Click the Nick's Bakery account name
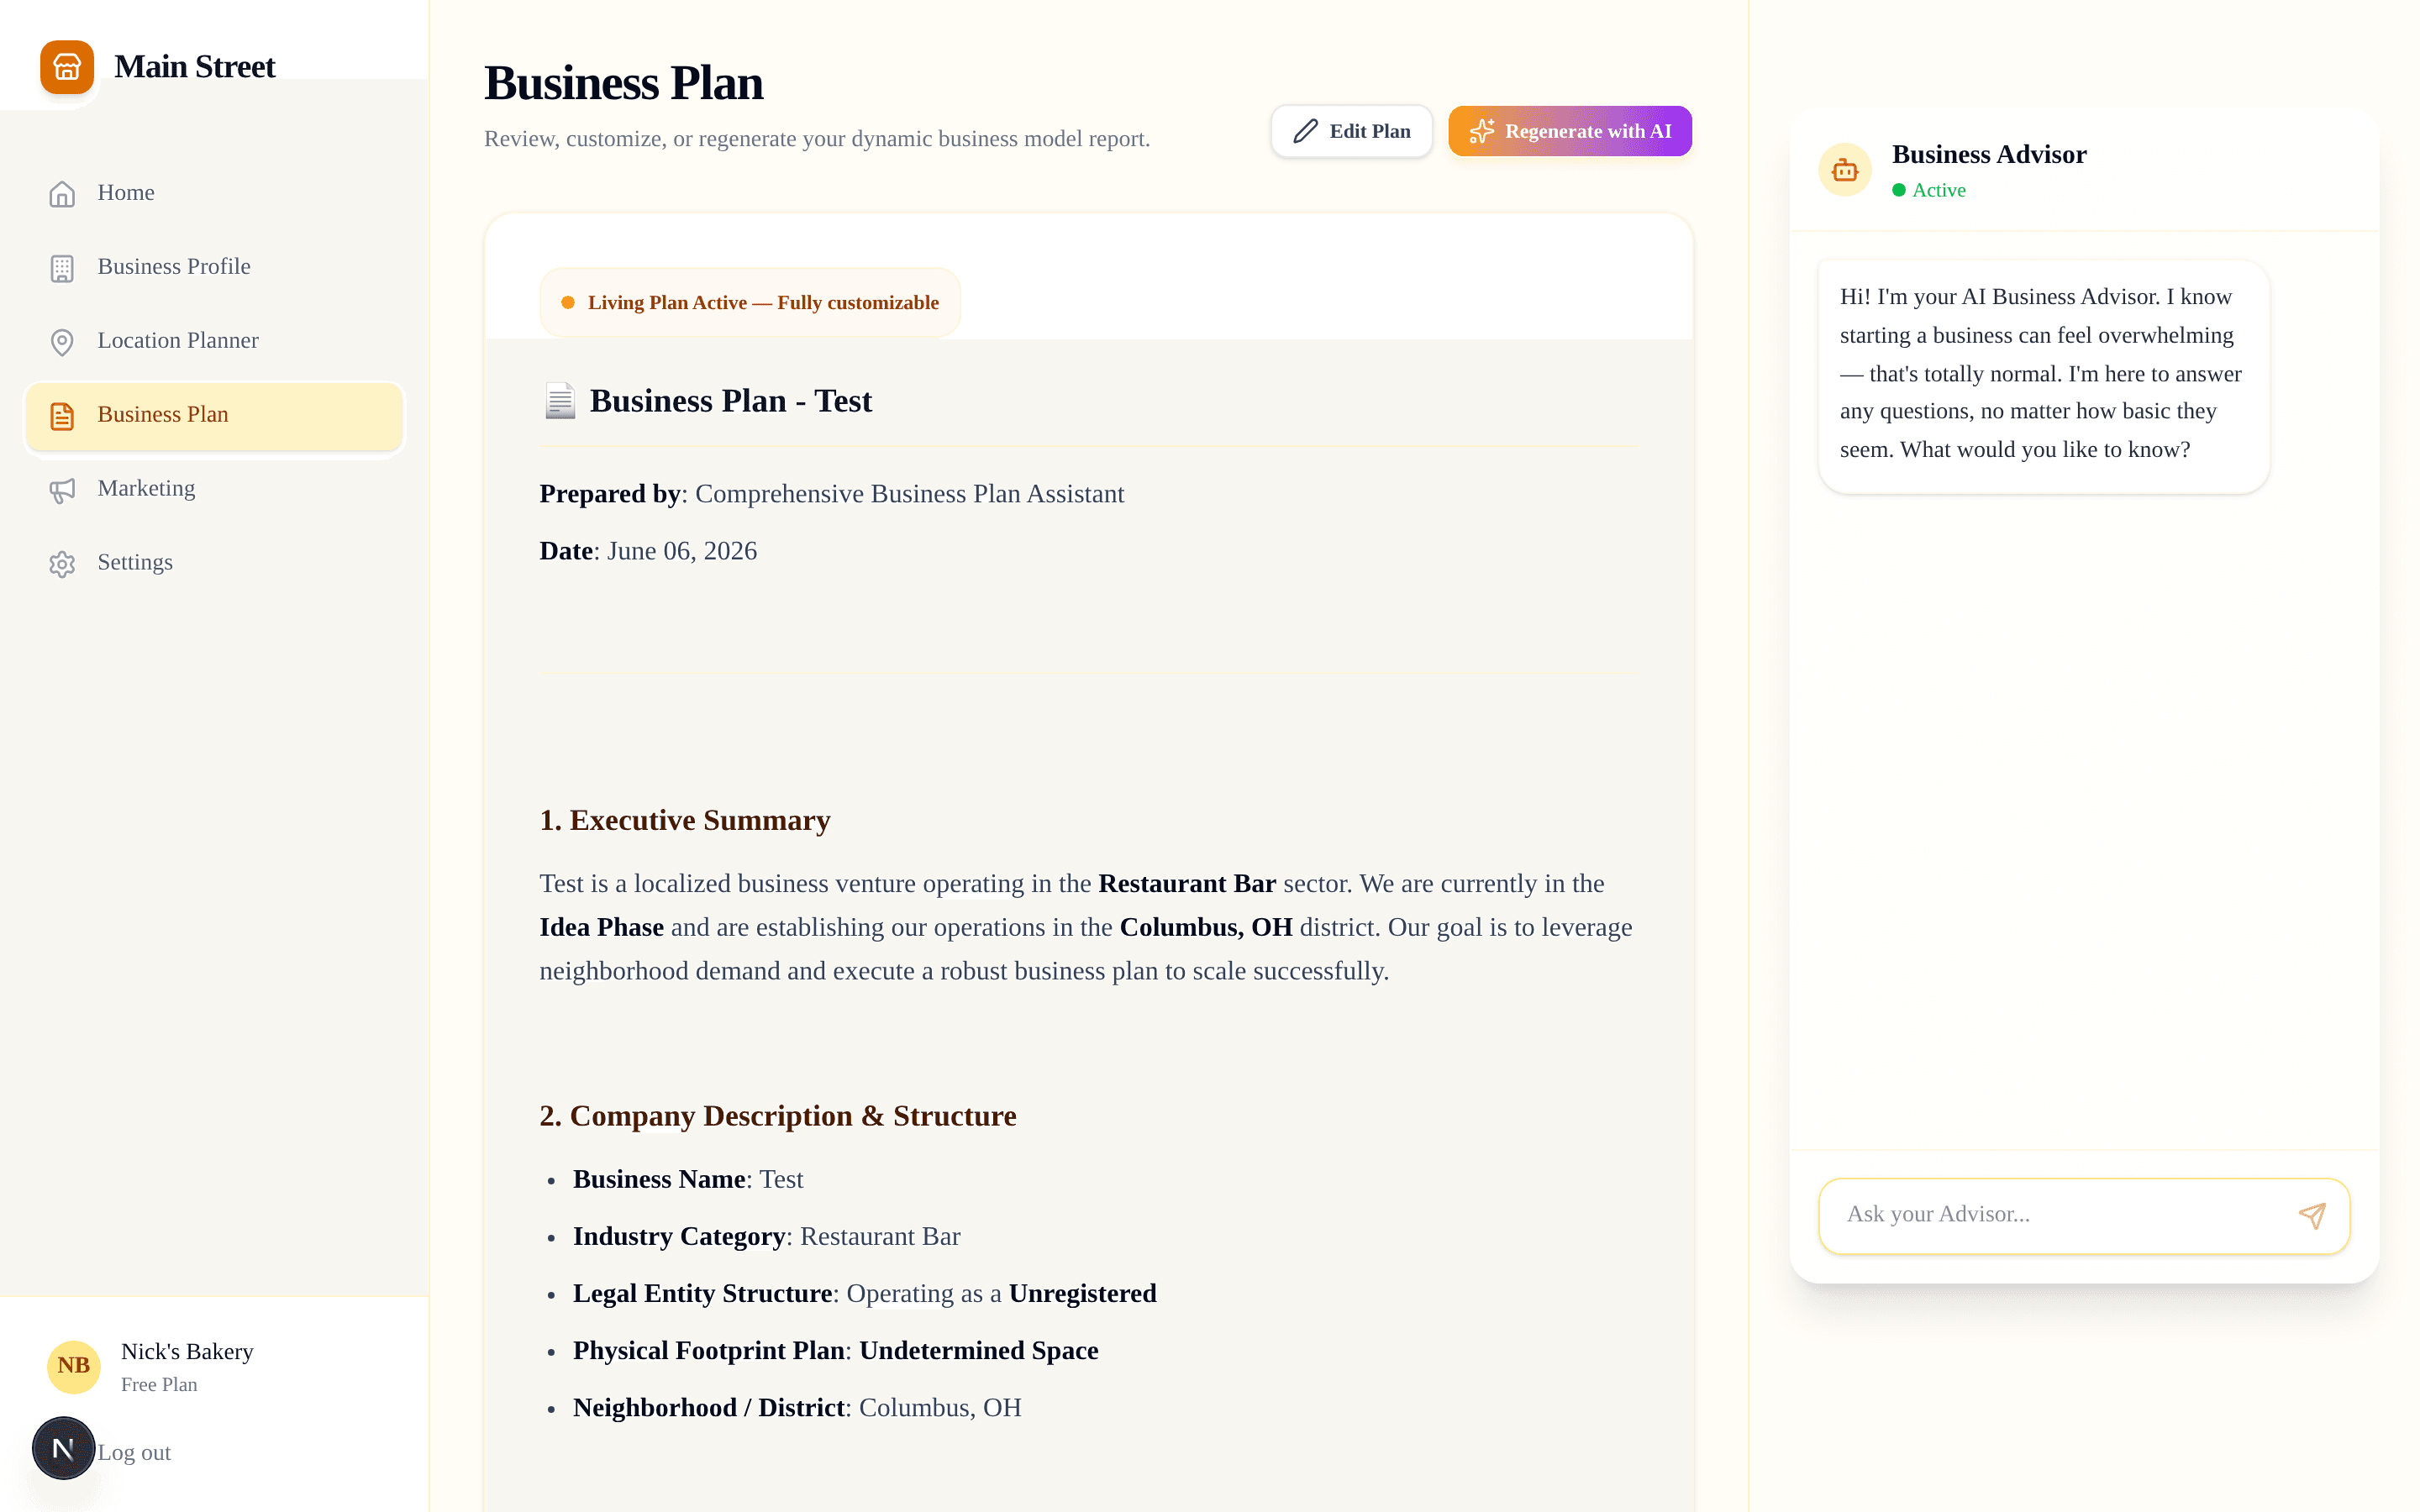This screenshot has height=1512, width=2420. click(187, 1352)
